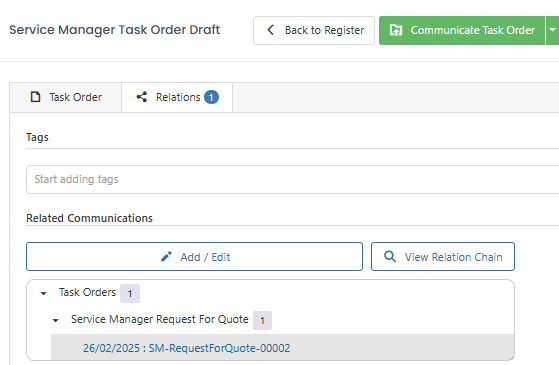Open the Communicate Task Order dropdown arrow
This screenshot has height=365, width=559.
click(552, 30)
